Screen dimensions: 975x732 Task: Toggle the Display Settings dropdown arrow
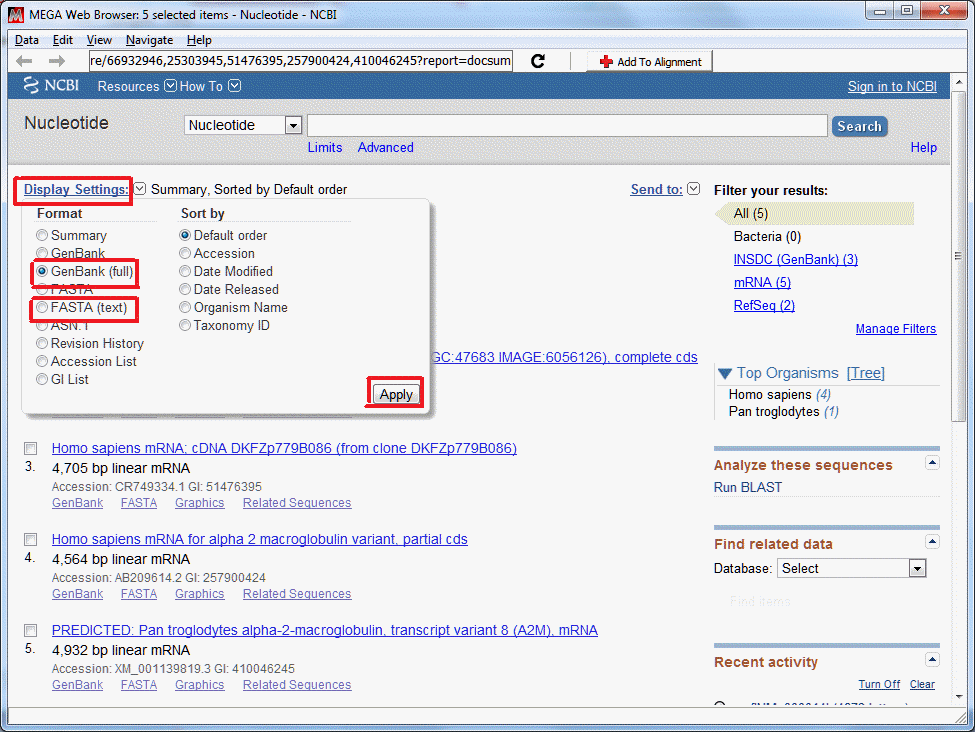[141, 188]
